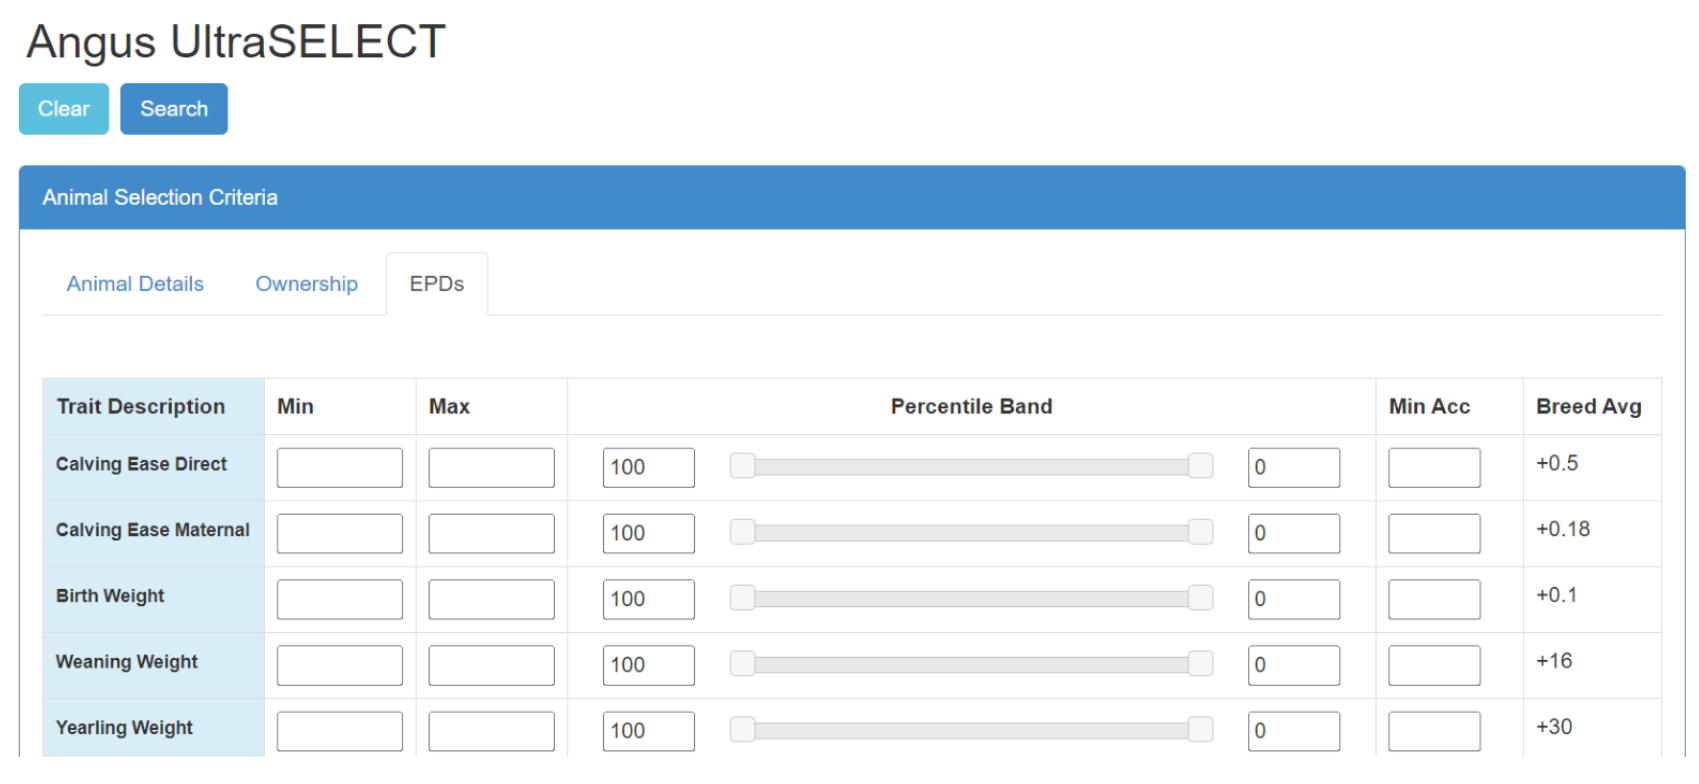Click Yearling Weight Min Acc field
The width and height of the screenshot is (1699, 784).
coord(1433,731)
